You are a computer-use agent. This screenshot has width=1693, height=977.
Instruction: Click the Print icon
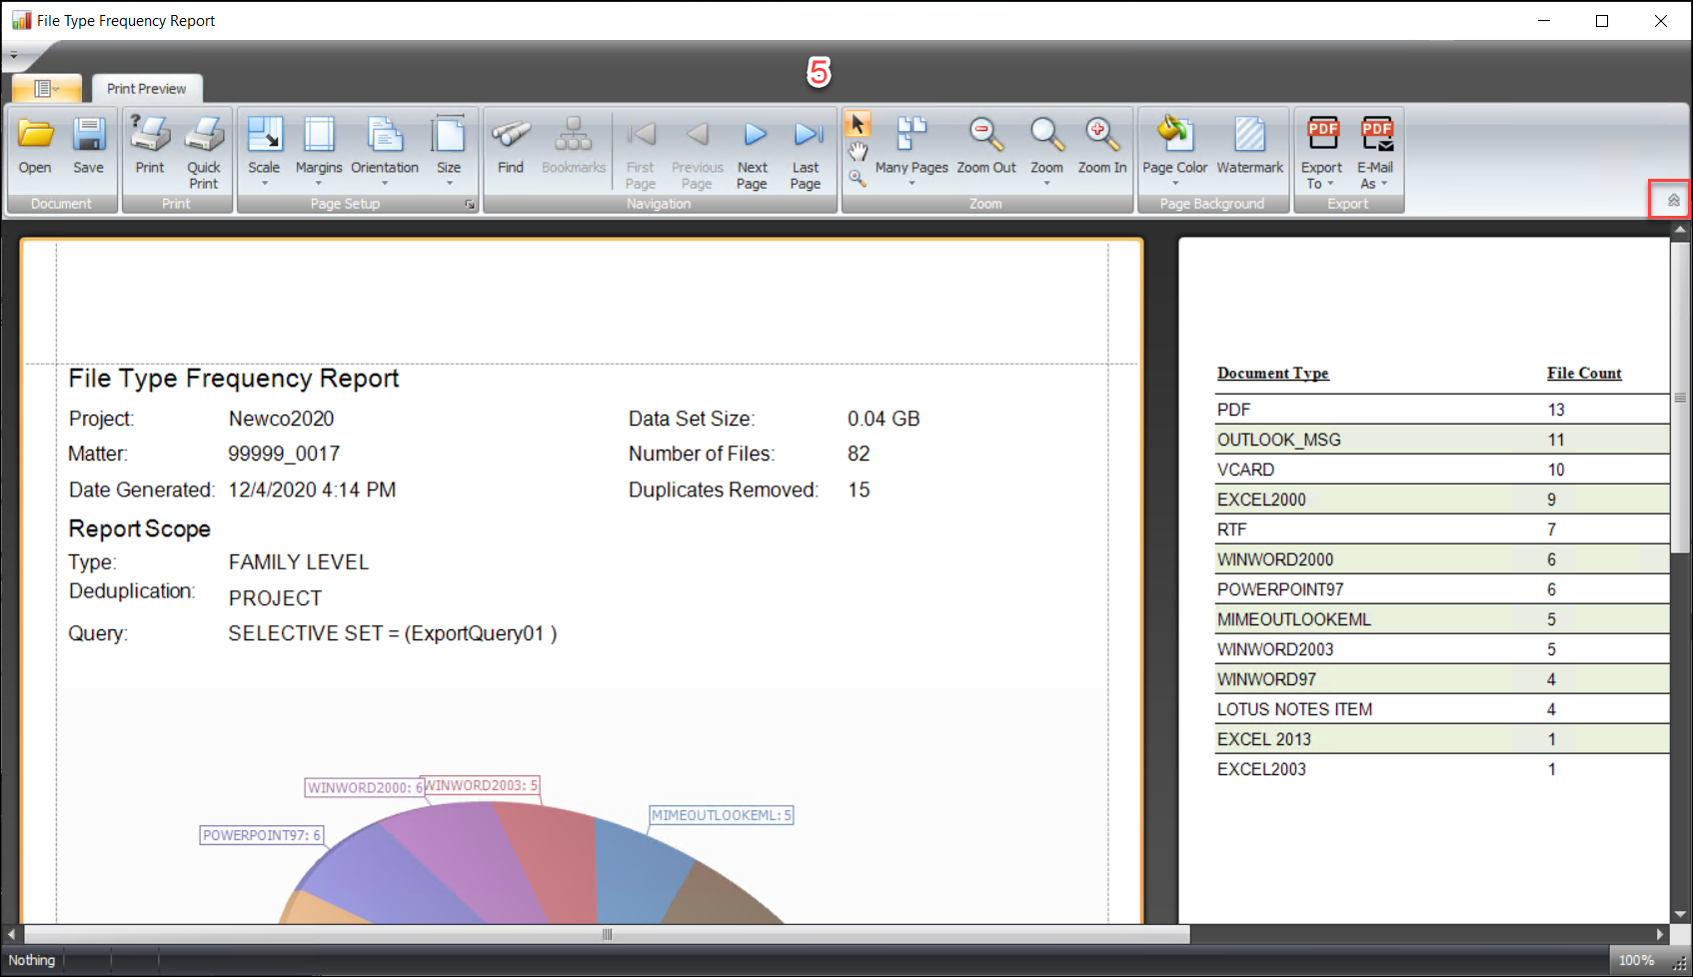(150, 146)
